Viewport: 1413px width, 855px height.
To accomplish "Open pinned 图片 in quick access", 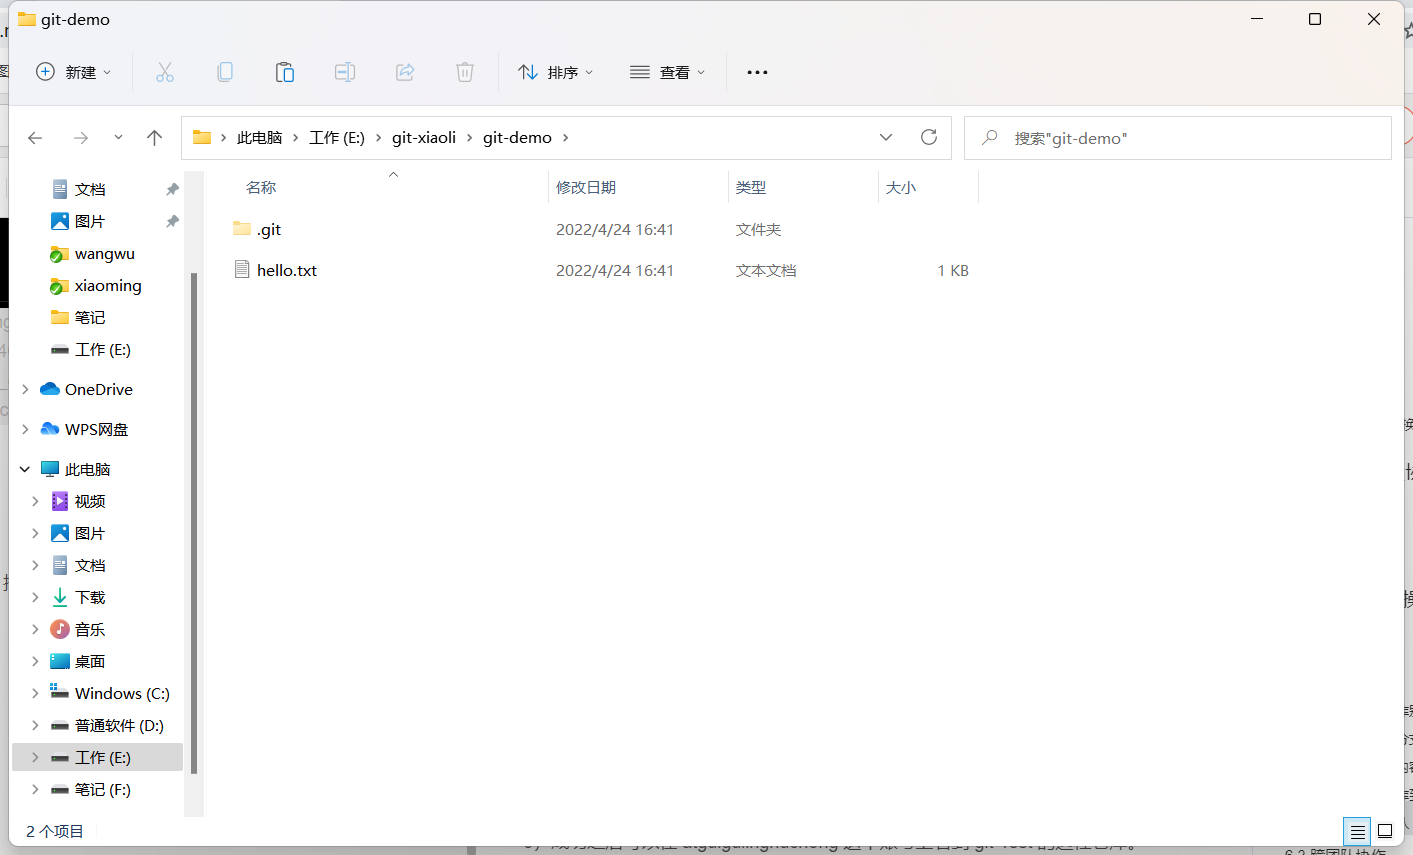I will [x=90, y=221].
